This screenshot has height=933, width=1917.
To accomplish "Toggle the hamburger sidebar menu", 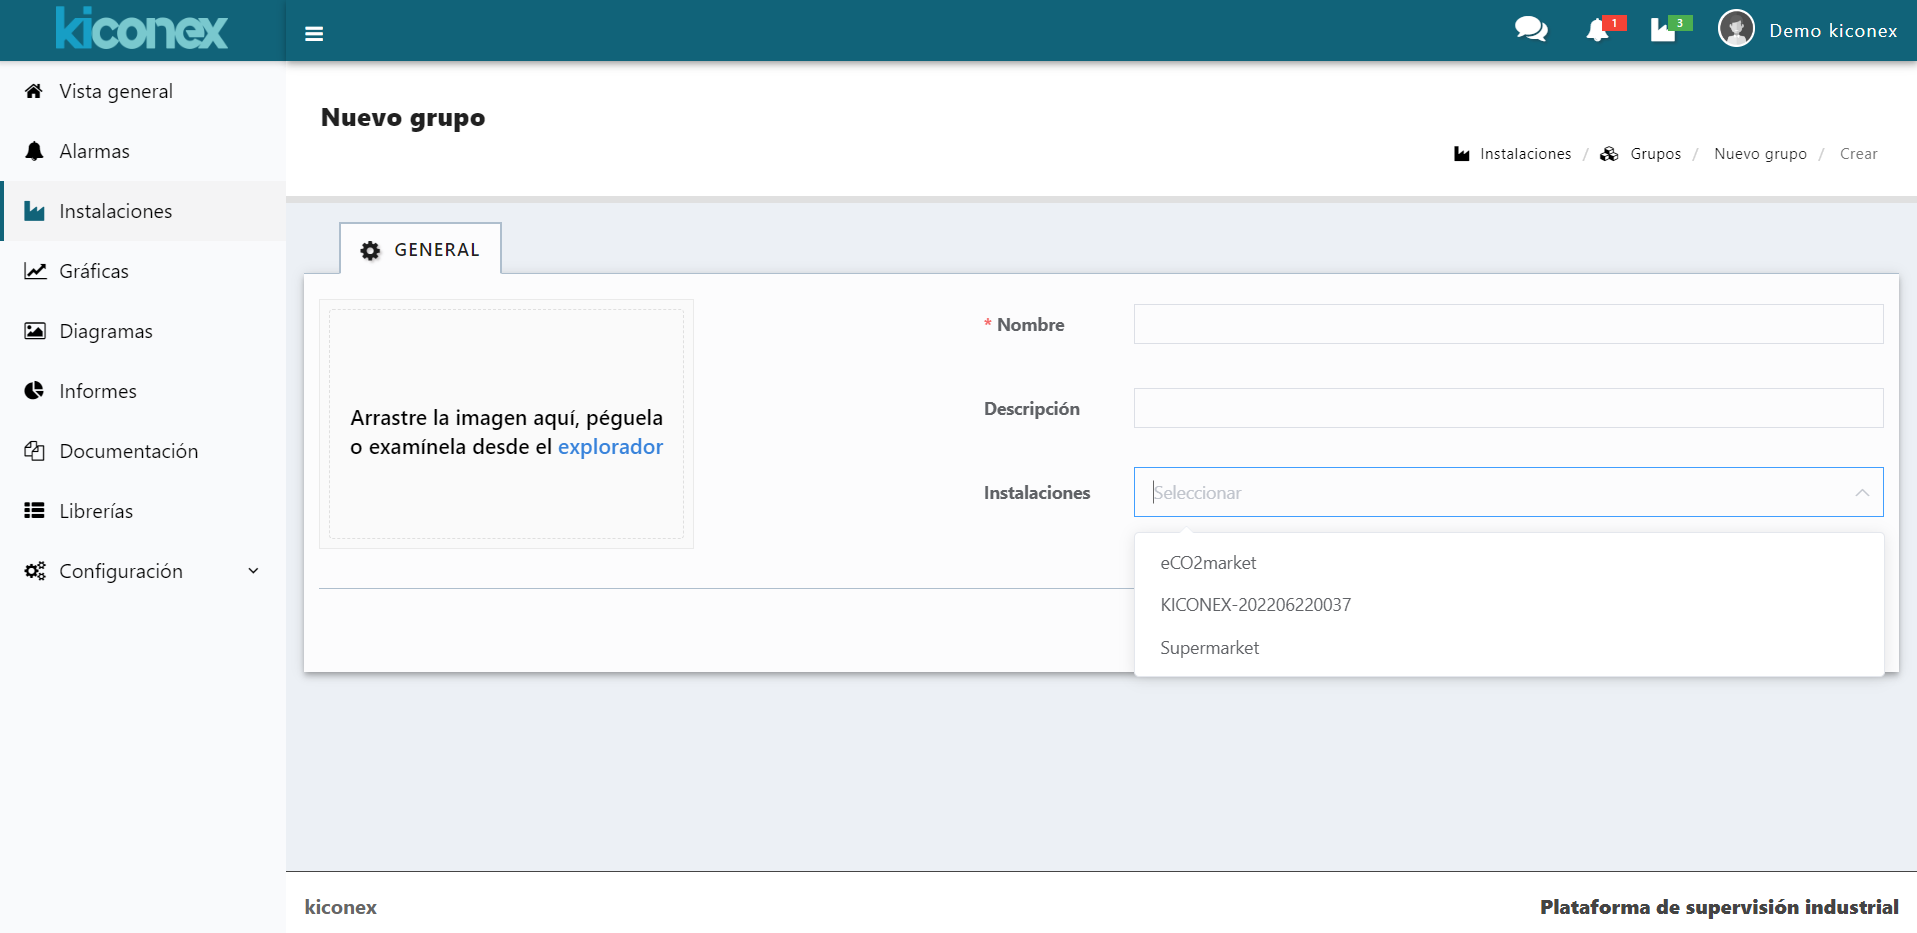I will click(314, 34).
